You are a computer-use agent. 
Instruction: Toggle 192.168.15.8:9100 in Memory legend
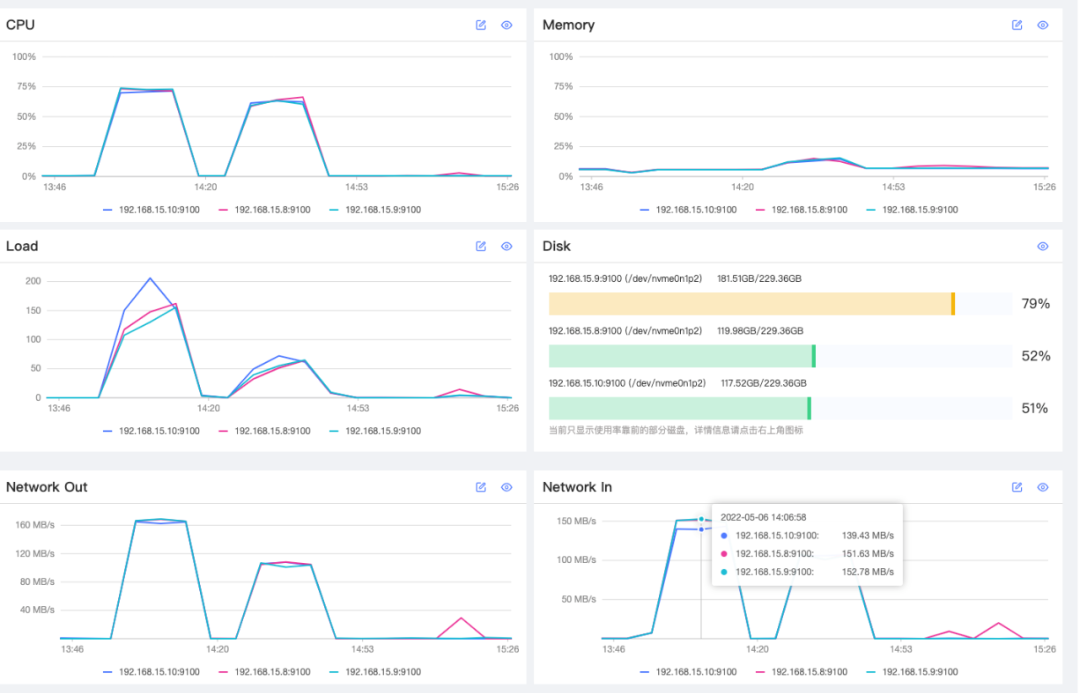tap(802, 209)
